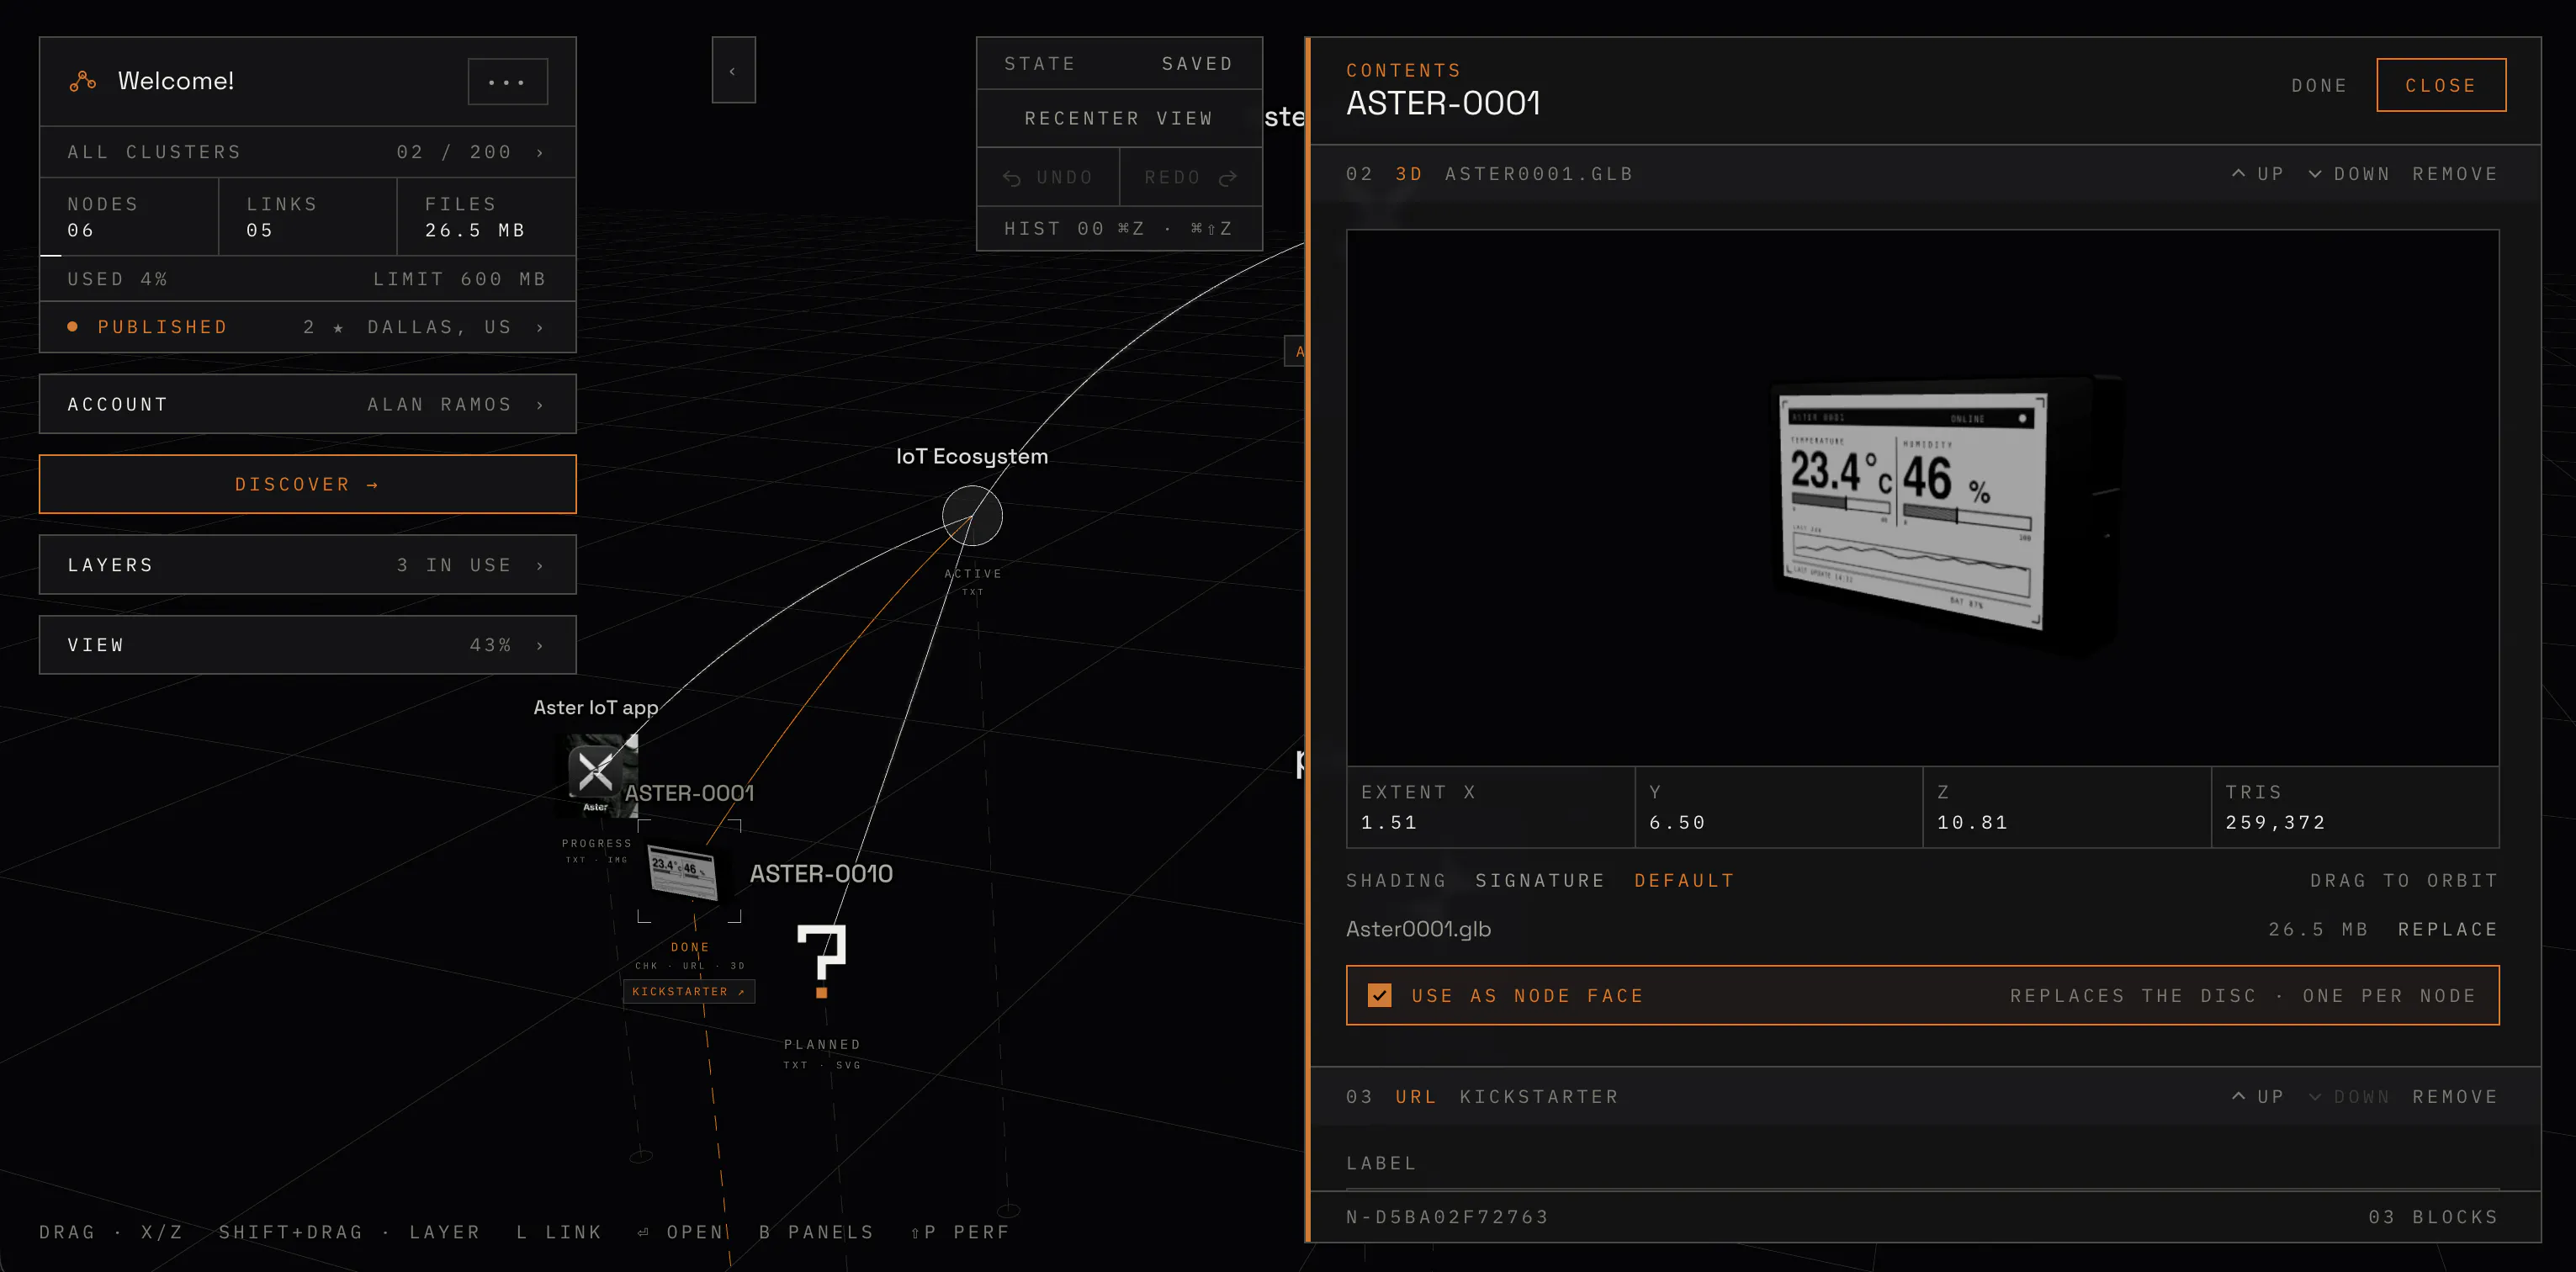Click the Y 6.50 extent cell
Screen dimensions: 2576x1272
1779,808
